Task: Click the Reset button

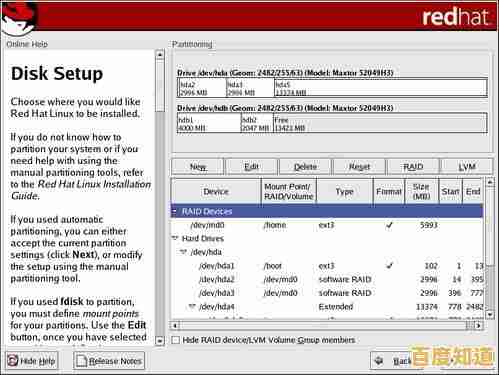Action: coord(359,167)
